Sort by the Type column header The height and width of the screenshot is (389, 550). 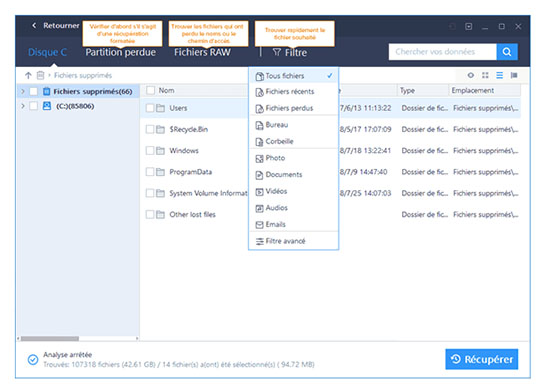click(x=408, y=90)
